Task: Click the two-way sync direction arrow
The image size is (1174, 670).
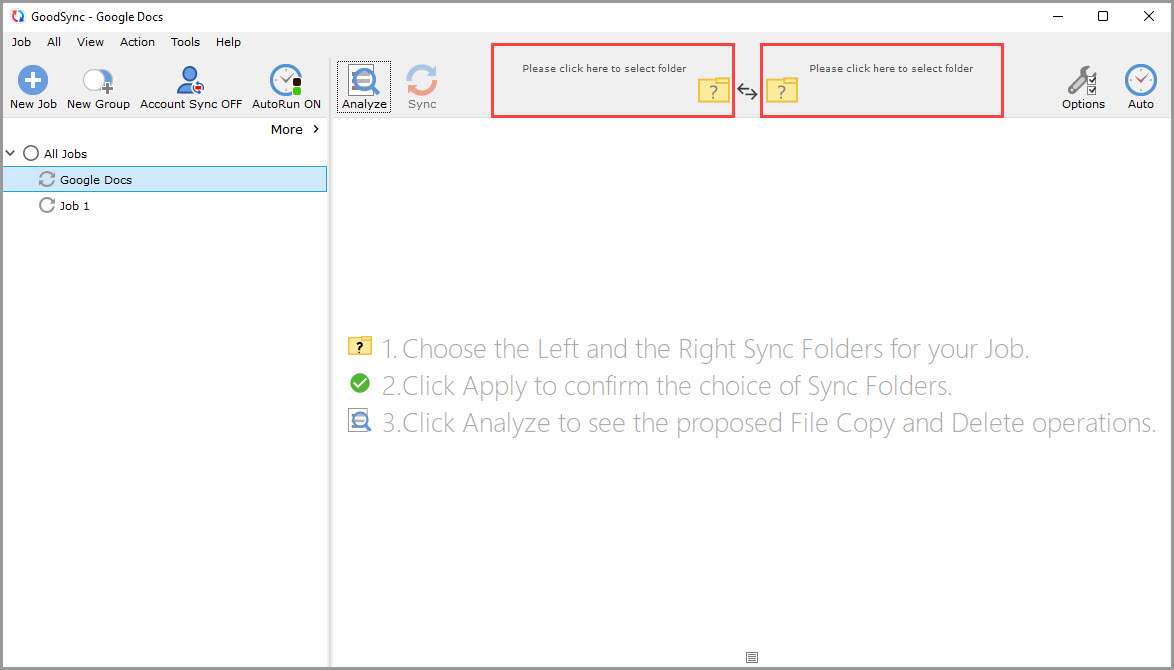Action: (747, 90)
